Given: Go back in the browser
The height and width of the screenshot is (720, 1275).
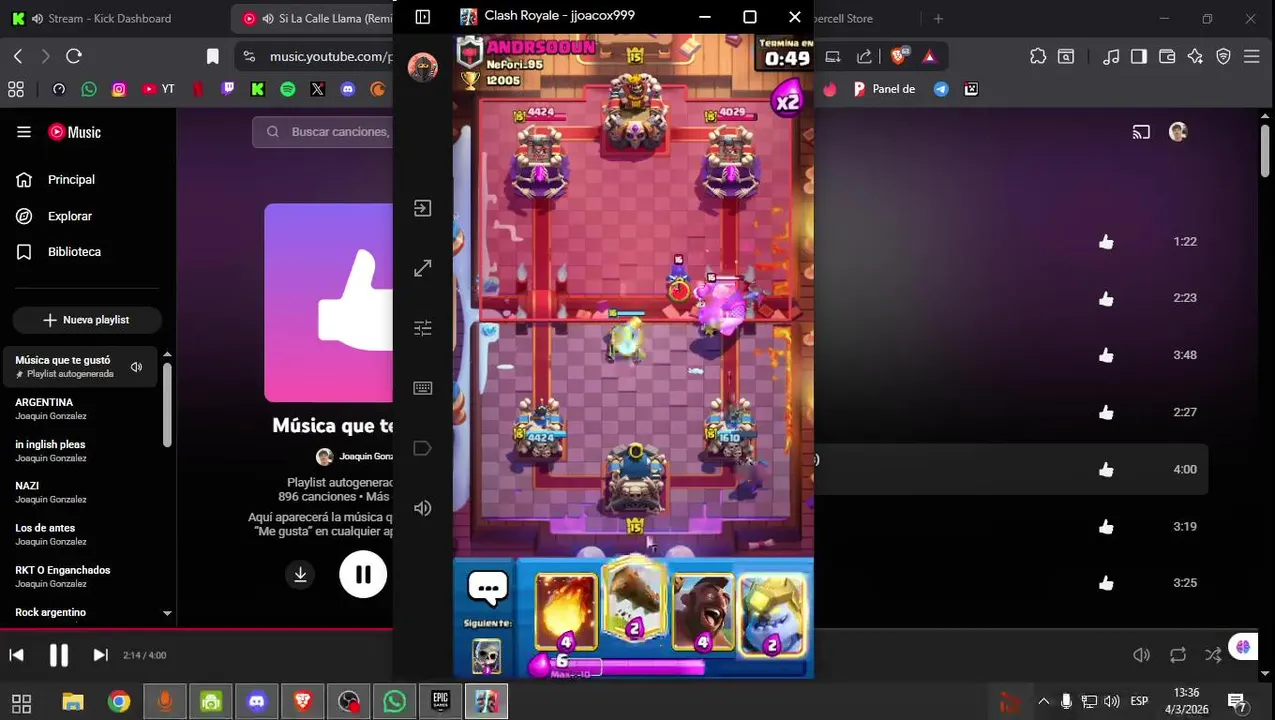Looking at the screenshot, I should coord(18,57).
